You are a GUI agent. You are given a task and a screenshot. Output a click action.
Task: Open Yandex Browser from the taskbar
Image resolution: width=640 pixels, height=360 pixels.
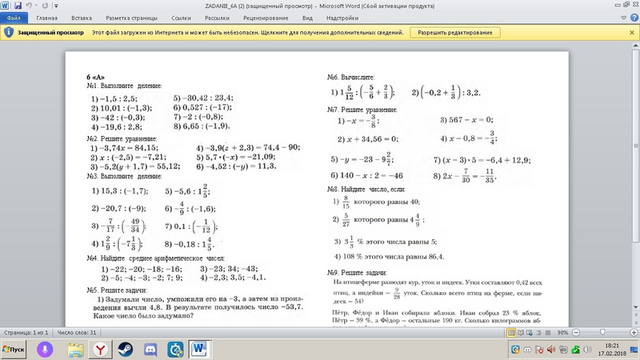pyautogui.click(x=100, y=349)
